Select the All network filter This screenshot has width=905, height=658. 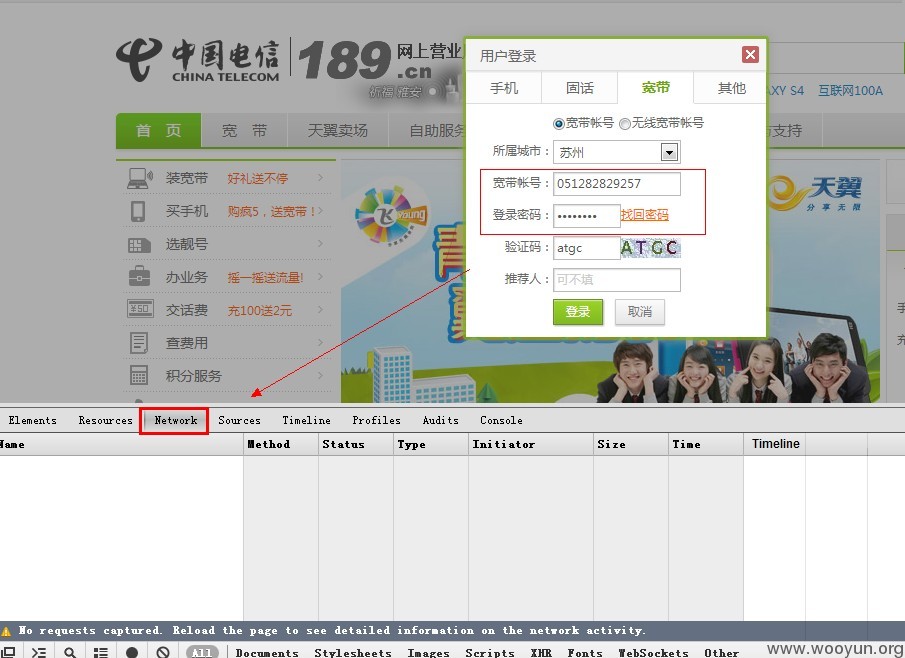pos(201,652)
